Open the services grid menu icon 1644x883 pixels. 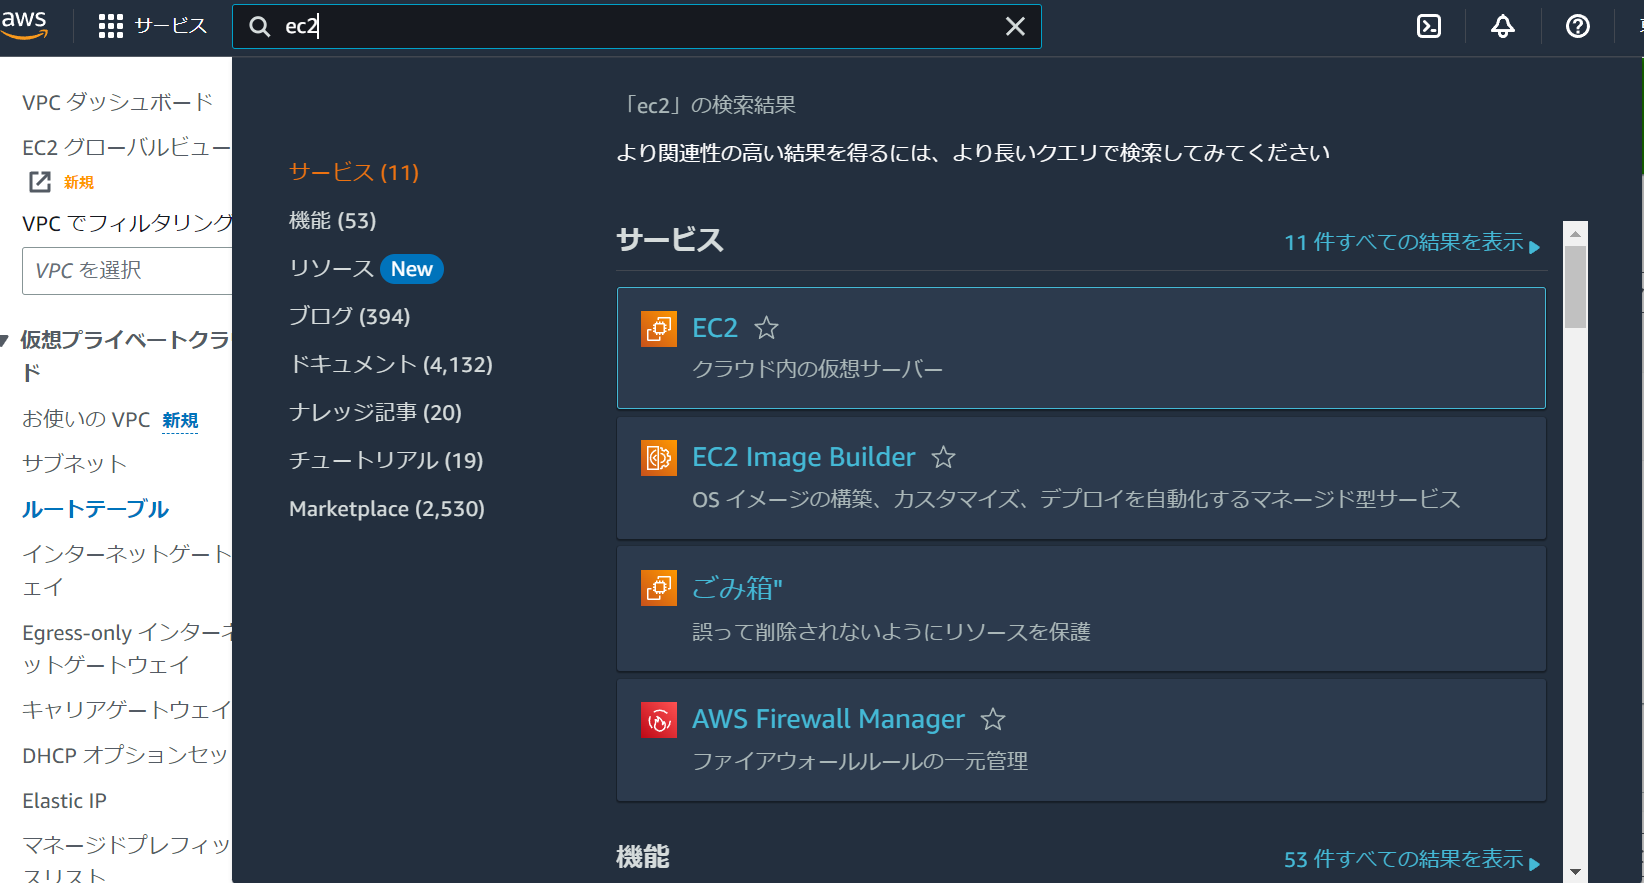pos(110,26)
